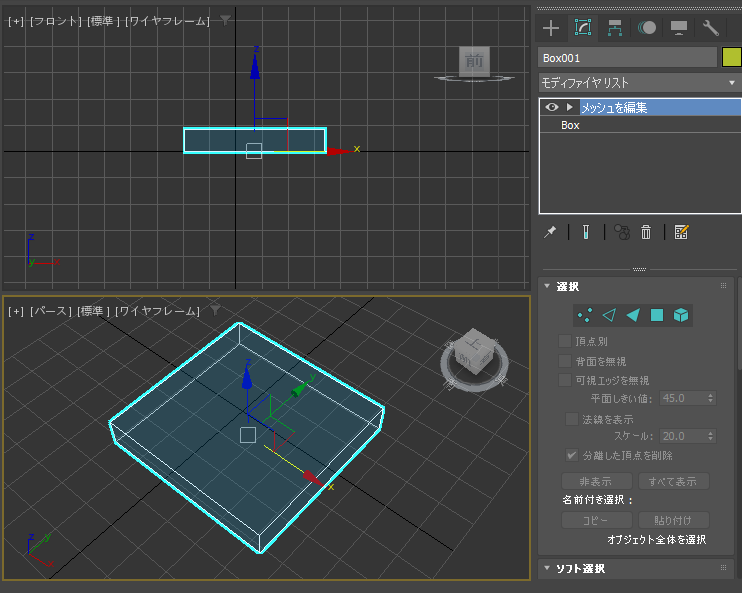The width and height of the screenshot is (742, 593).
Task: Adjust the スケール spinner arrows
Action: pos(710,436)
